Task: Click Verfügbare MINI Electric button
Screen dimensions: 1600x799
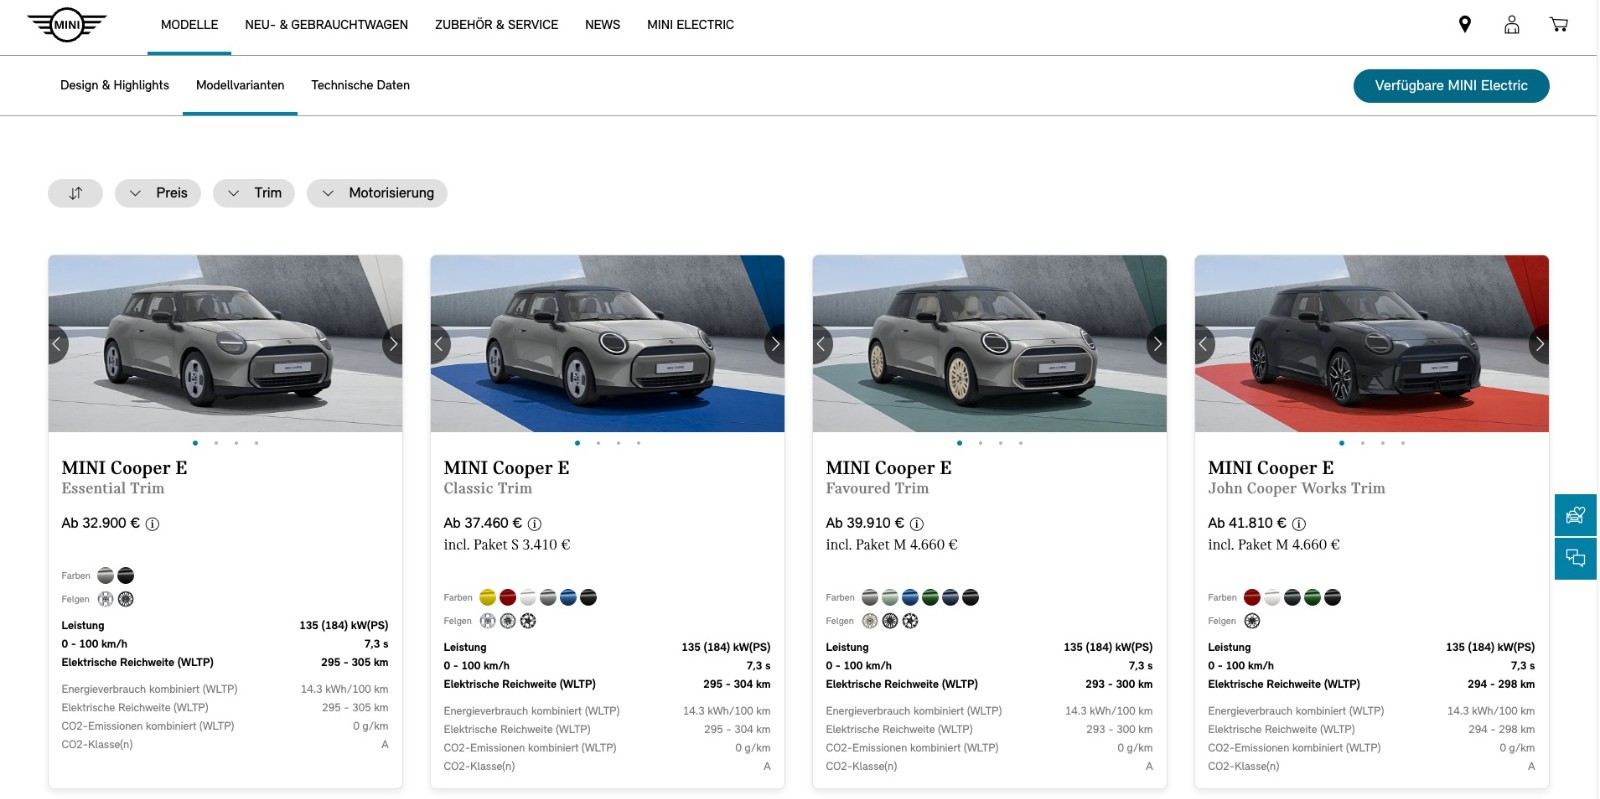Action: tap(1451, 86)
